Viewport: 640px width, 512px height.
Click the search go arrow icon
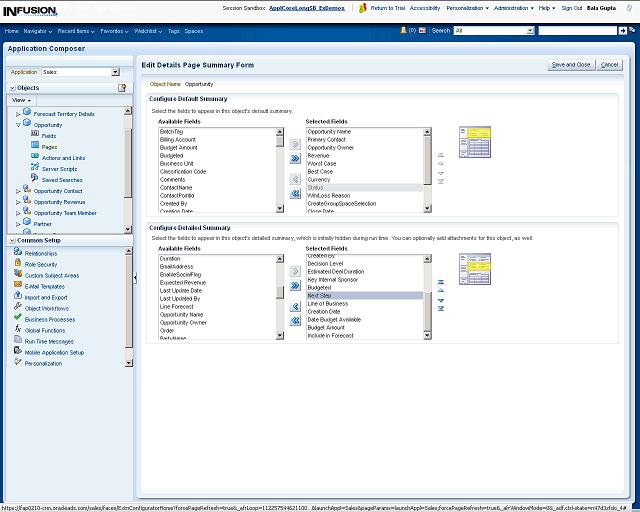624,31
